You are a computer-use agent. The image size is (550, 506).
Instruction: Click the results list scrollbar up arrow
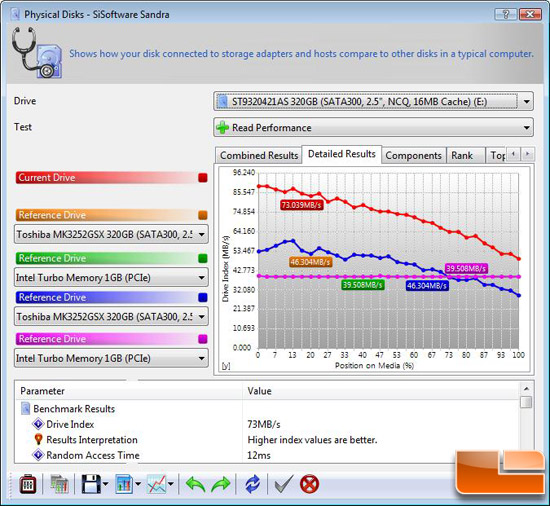(526, 389)
